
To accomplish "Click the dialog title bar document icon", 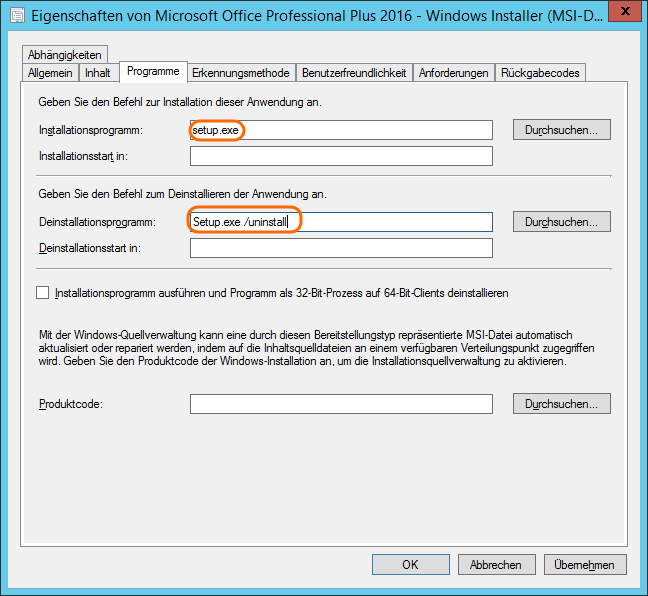I will 18,16.
